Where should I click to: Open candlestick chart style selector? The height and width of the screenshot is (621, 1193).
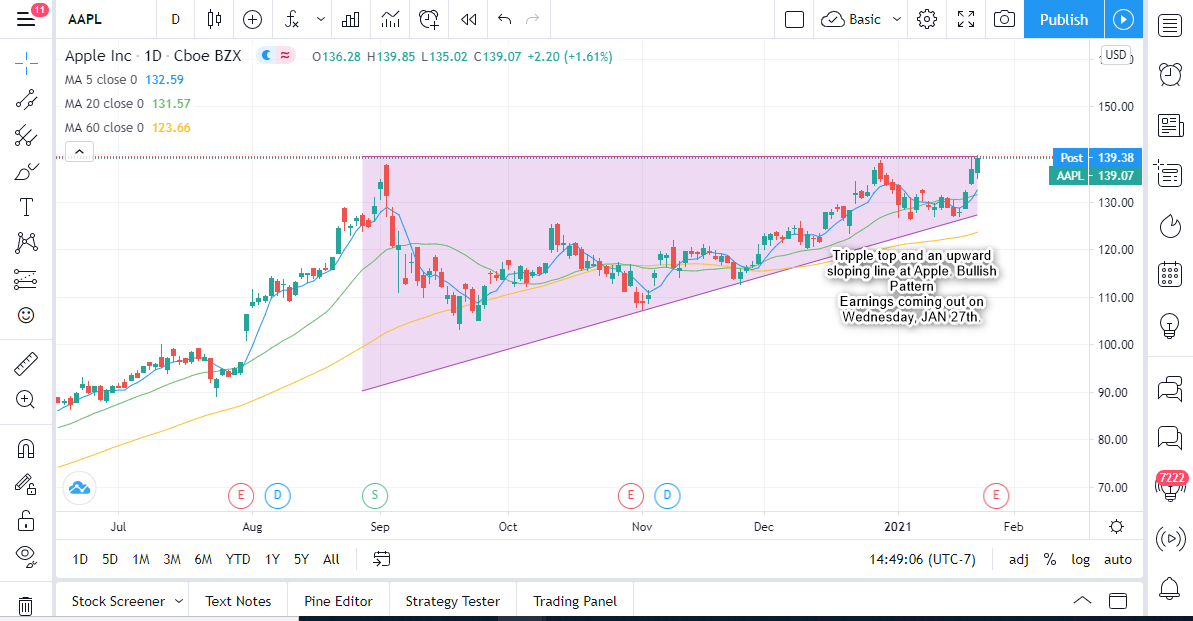(215, 19)
